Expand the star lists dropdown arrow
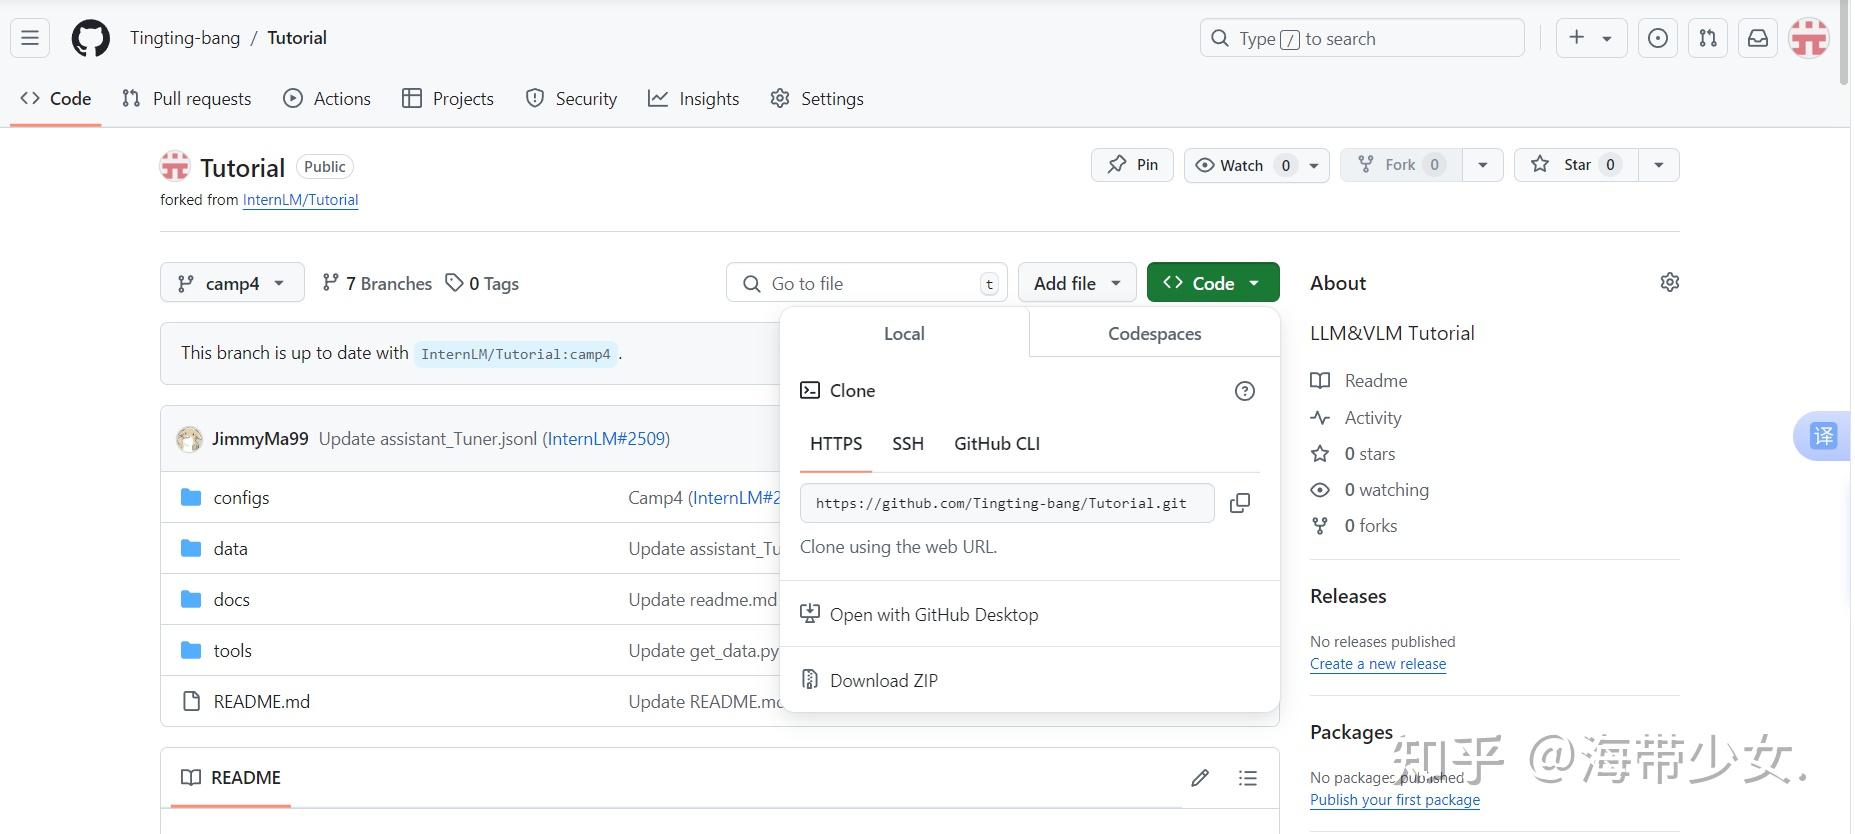This screenshot has width=1855, height=834. [x=1658, y=165]
